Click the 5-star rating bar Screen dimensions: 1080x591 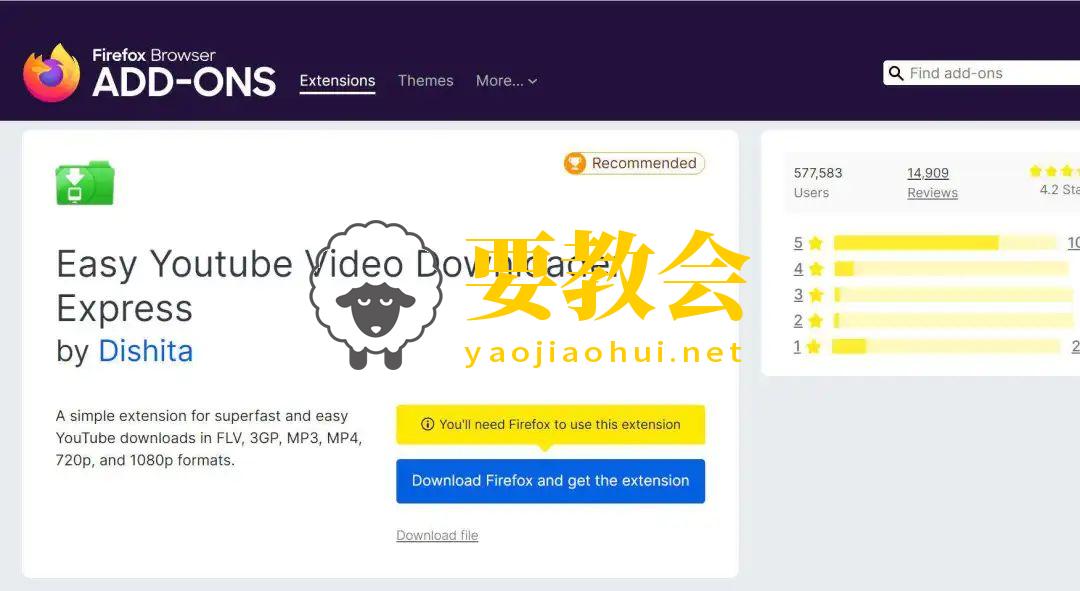coord(944,242)
